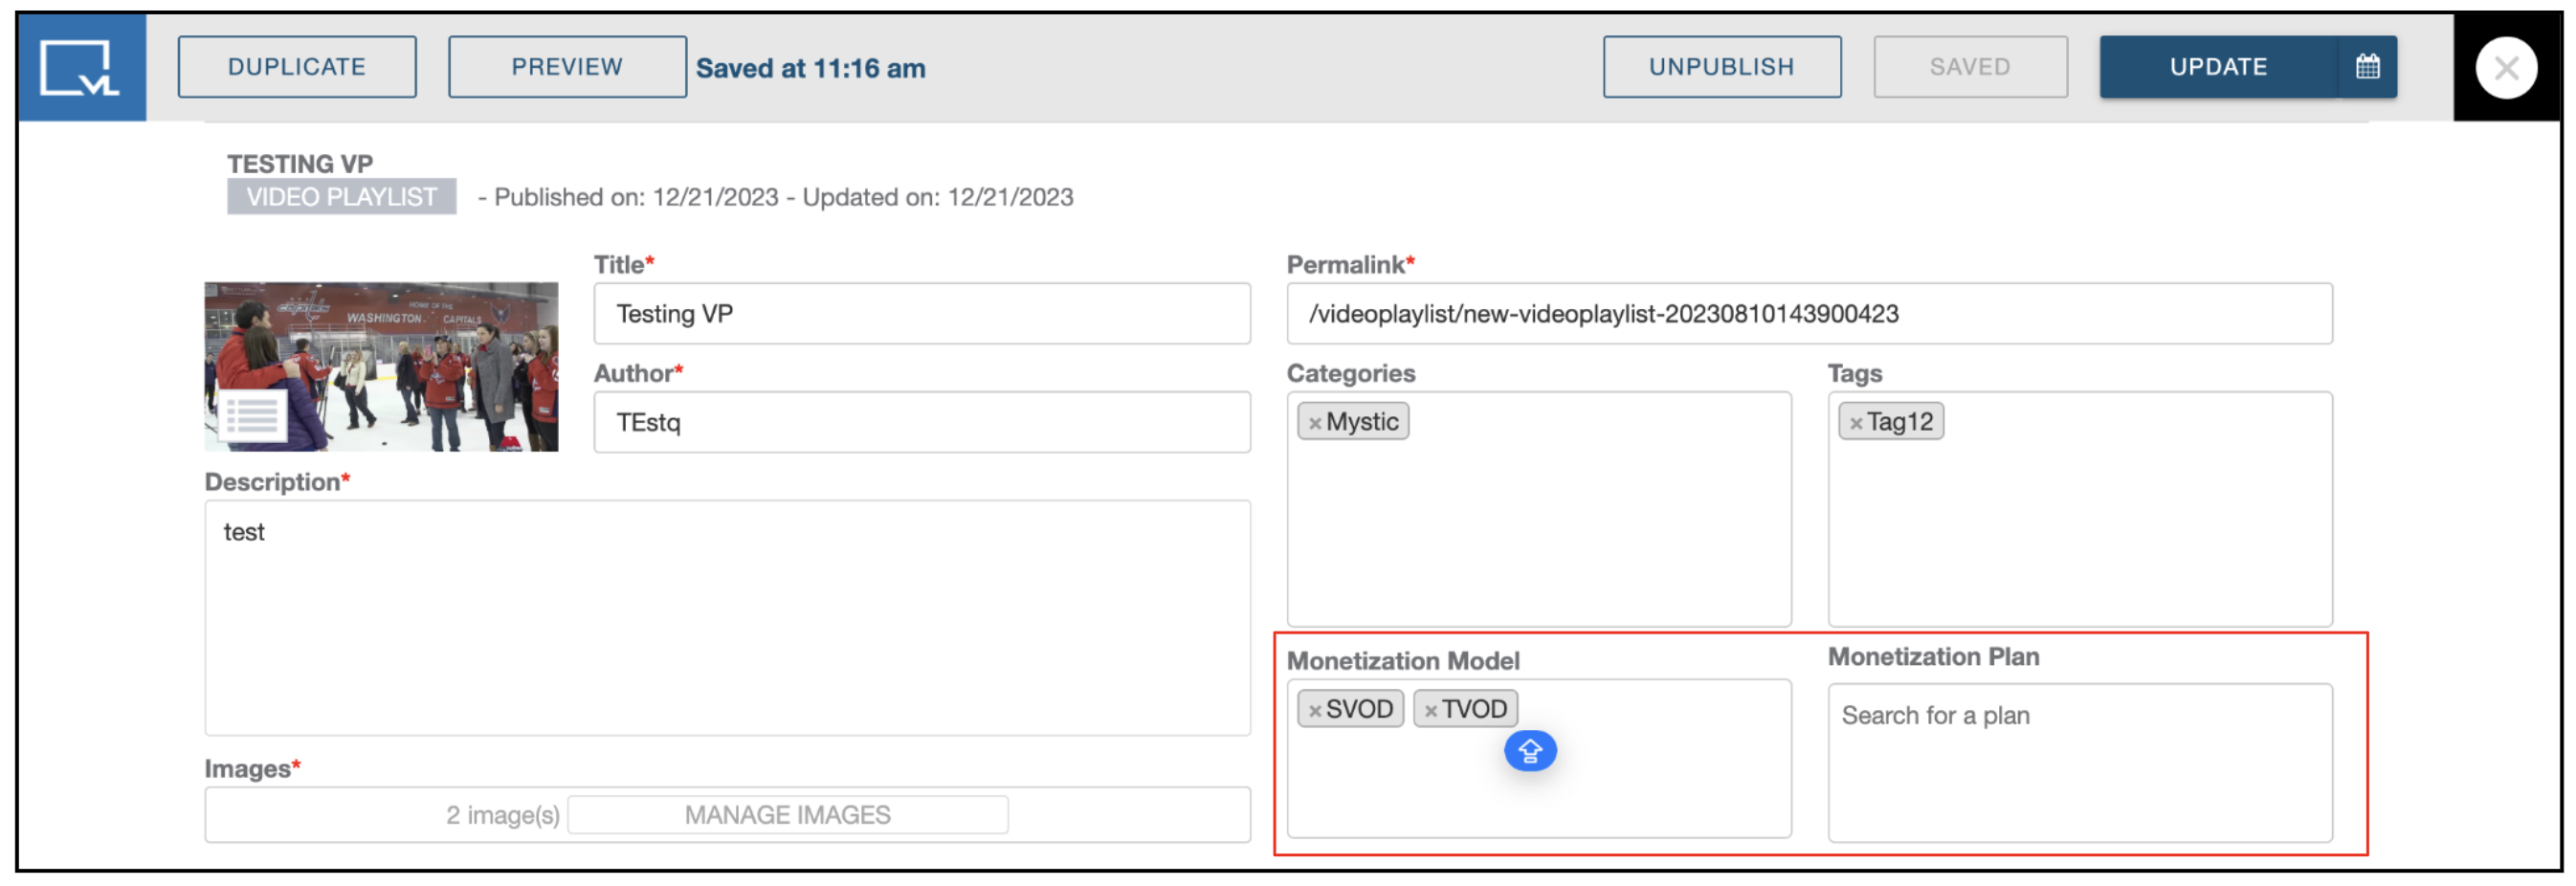
Task: Click the PREVIEW button
Action: click(567, 67)
